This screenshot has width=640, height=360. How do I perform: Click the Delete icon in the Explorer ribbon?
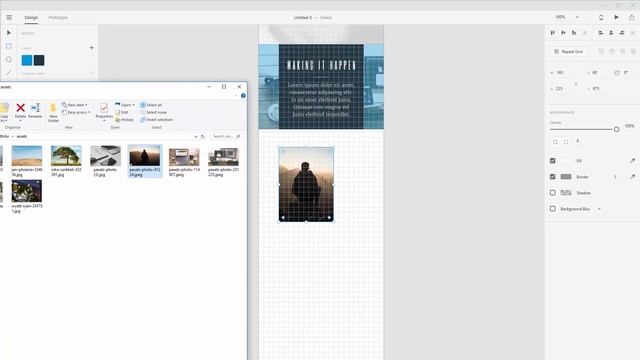tap(20, 110)
